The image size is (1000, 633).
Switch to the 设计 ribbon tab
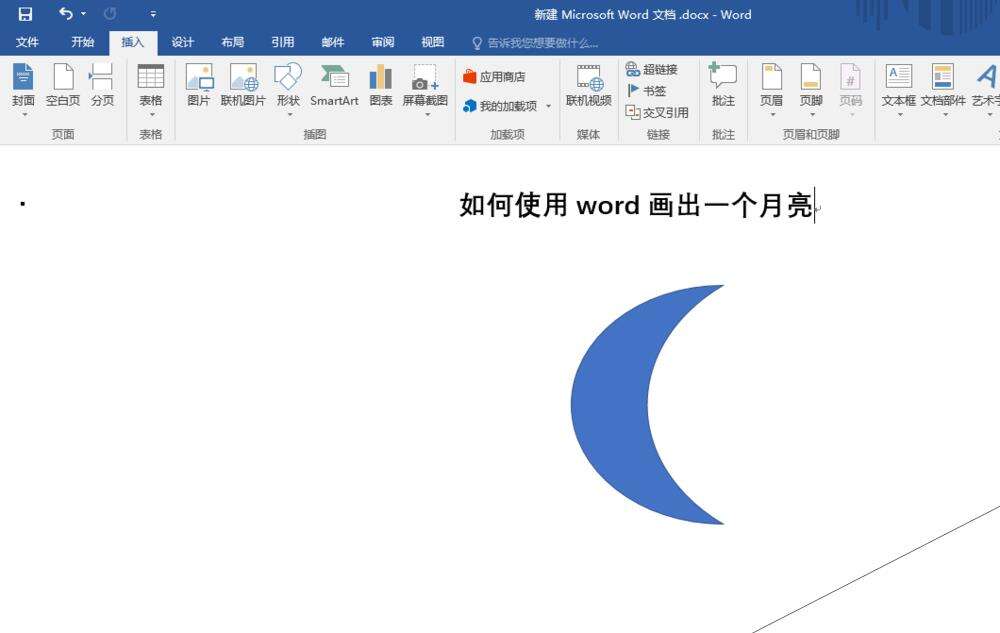pyautogui.click(x=182, y=42)
